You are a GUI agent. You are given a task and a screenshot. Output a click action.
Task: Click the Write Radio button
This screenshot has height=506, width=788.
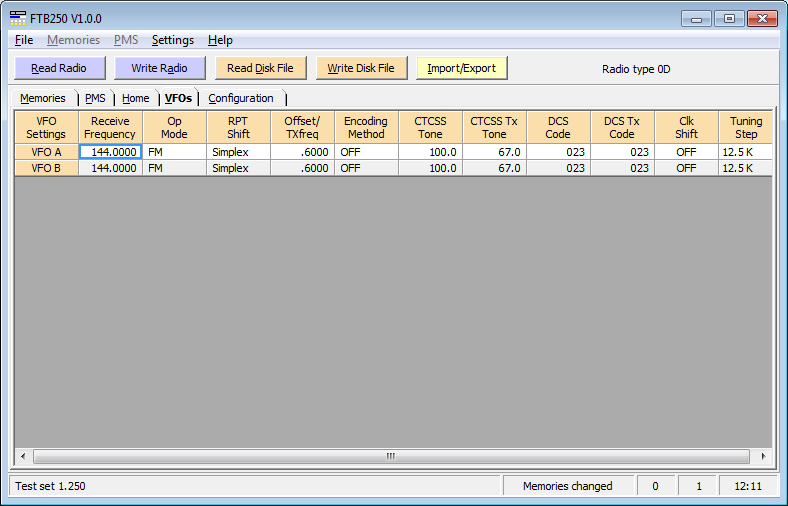tap(159, 68)
